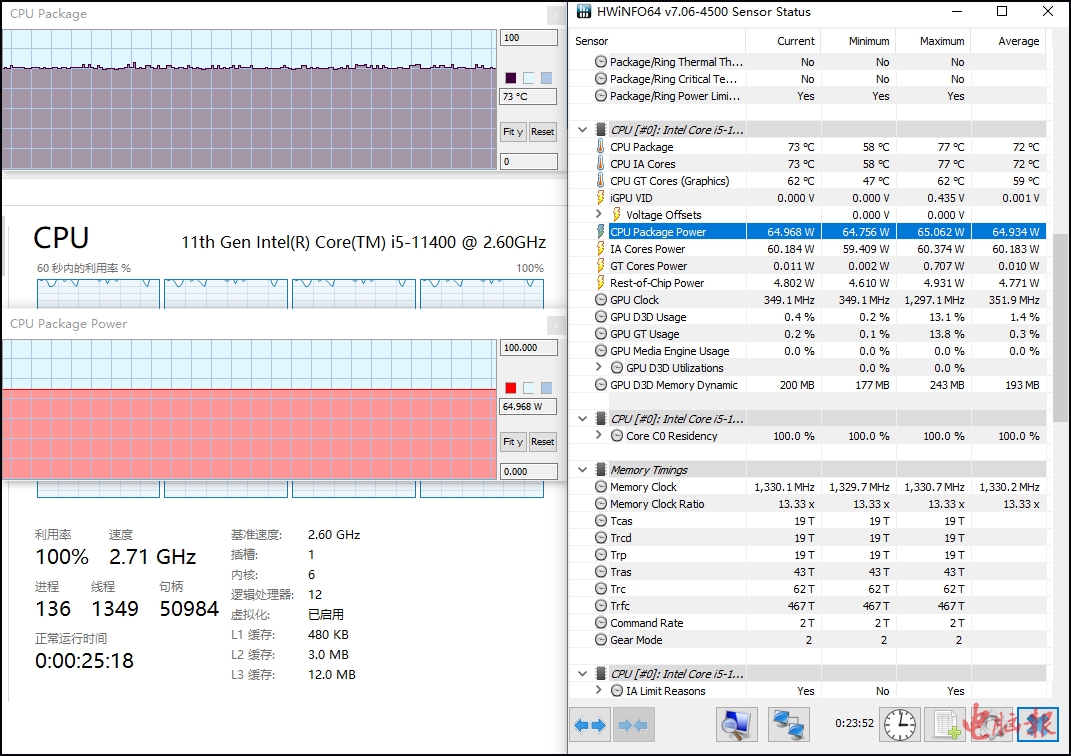Click the networked computers remote icon
The height and width of the screenshot is (756, 1071).
coord(788,724)
